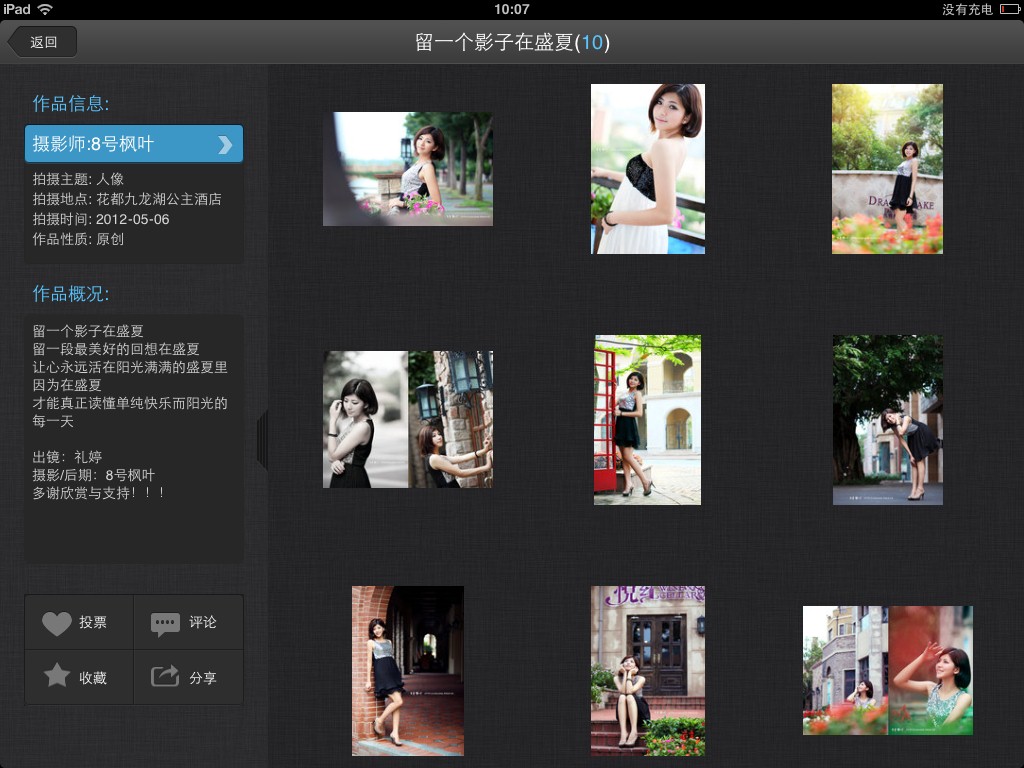The image size is (1024, 768).
Task: Tap the heart vote icon
Action: click(57, 623)
